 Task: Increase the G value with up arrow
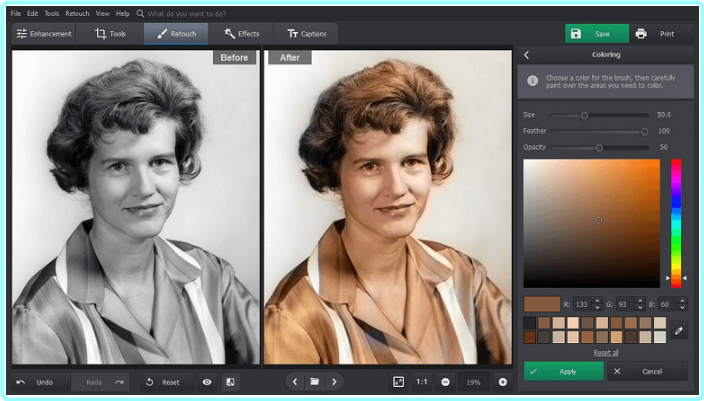640,301
